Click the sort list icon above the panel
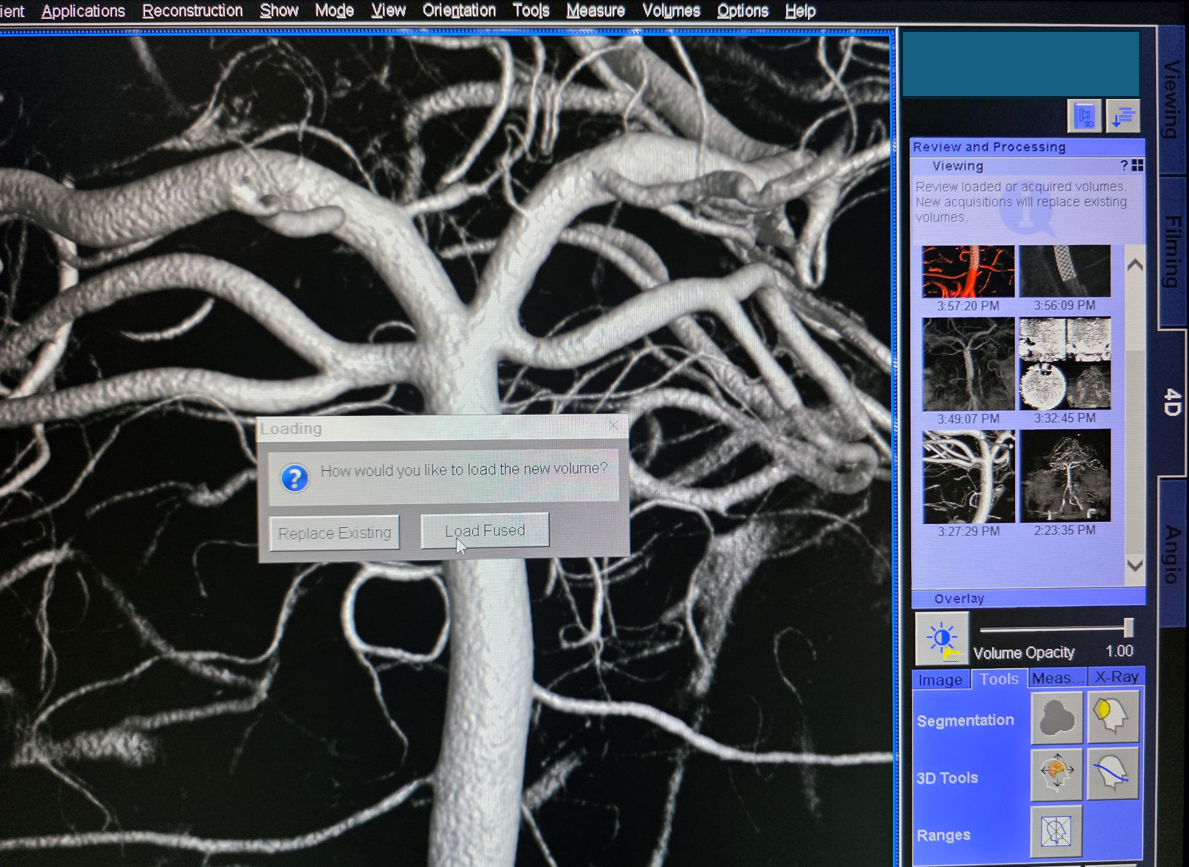1189x867 pixels. (1123, 116)
